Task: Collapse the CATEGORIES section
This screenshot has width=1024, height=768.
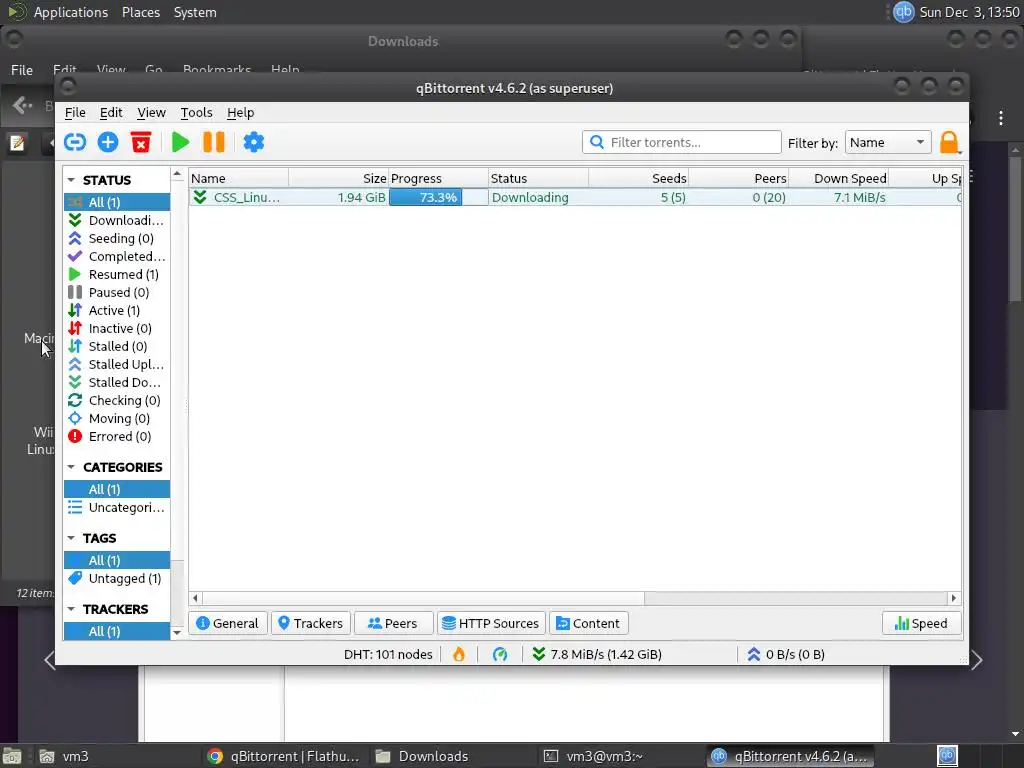Action: (x=71, y=468)
